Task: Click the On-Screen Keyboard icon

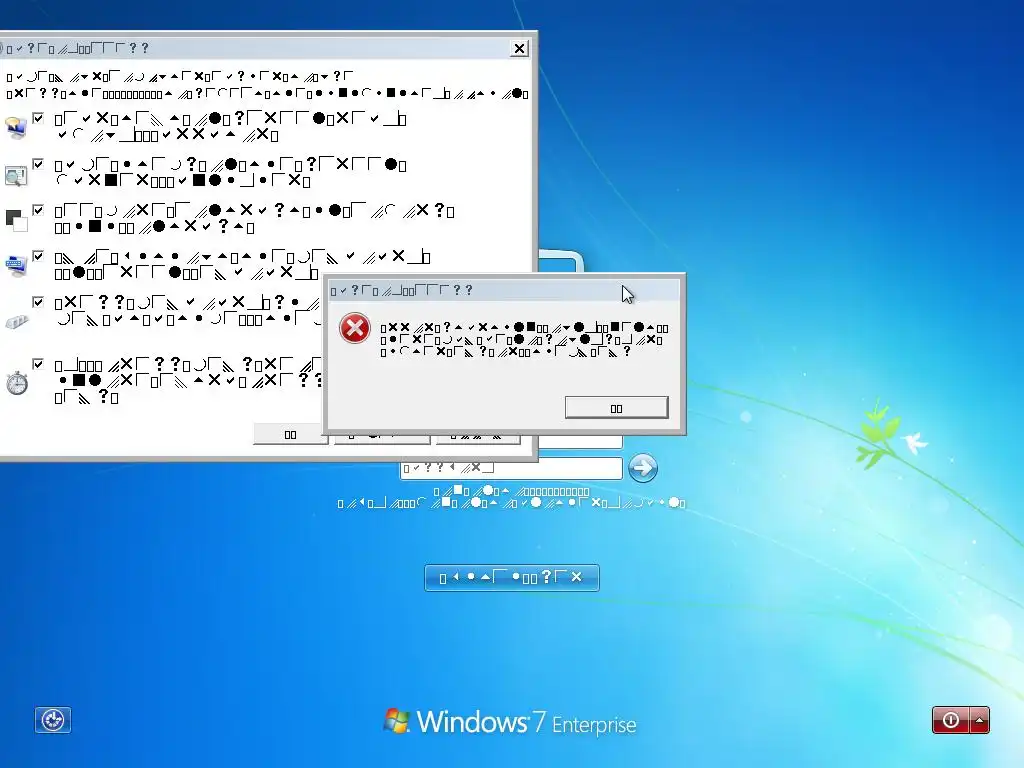Action: [16, 265]
